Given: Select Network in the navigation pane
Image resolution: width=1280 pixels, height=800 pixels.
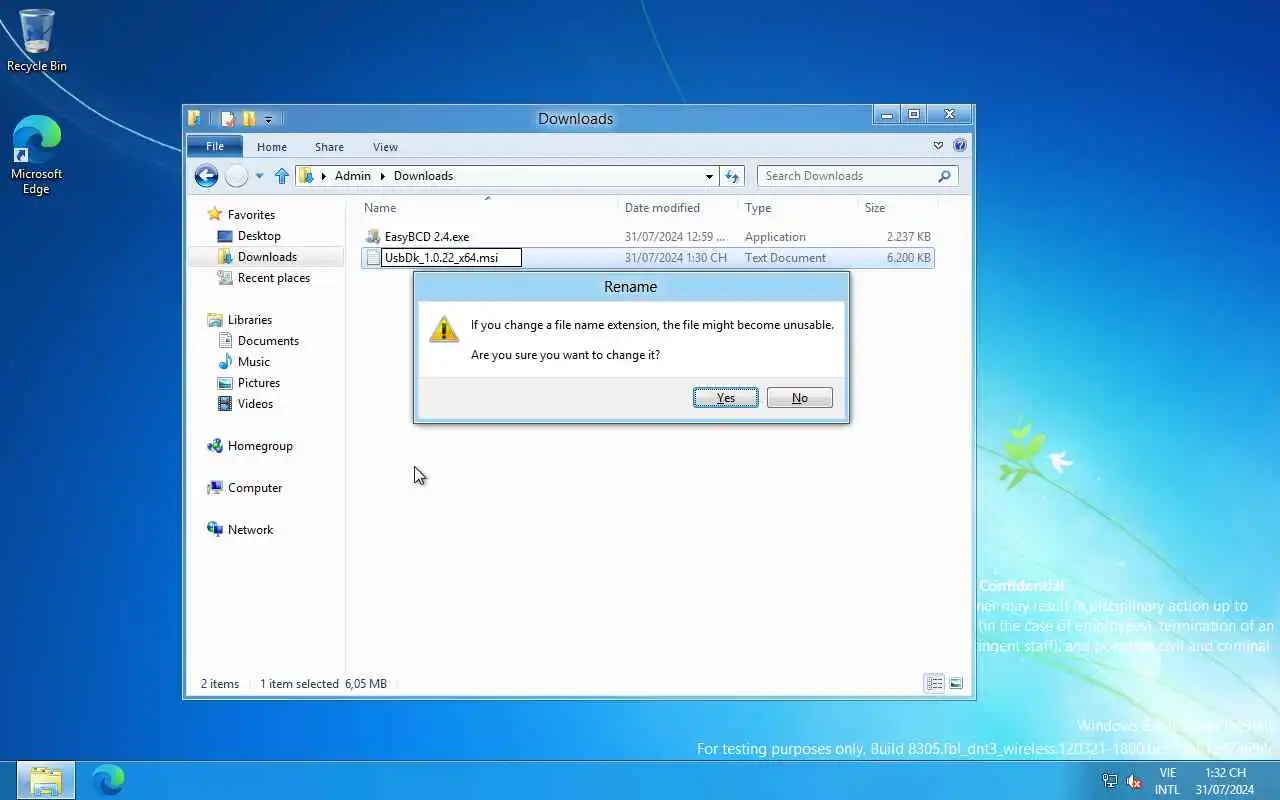Looking at the screenshot, I should [x=250, y=530].
